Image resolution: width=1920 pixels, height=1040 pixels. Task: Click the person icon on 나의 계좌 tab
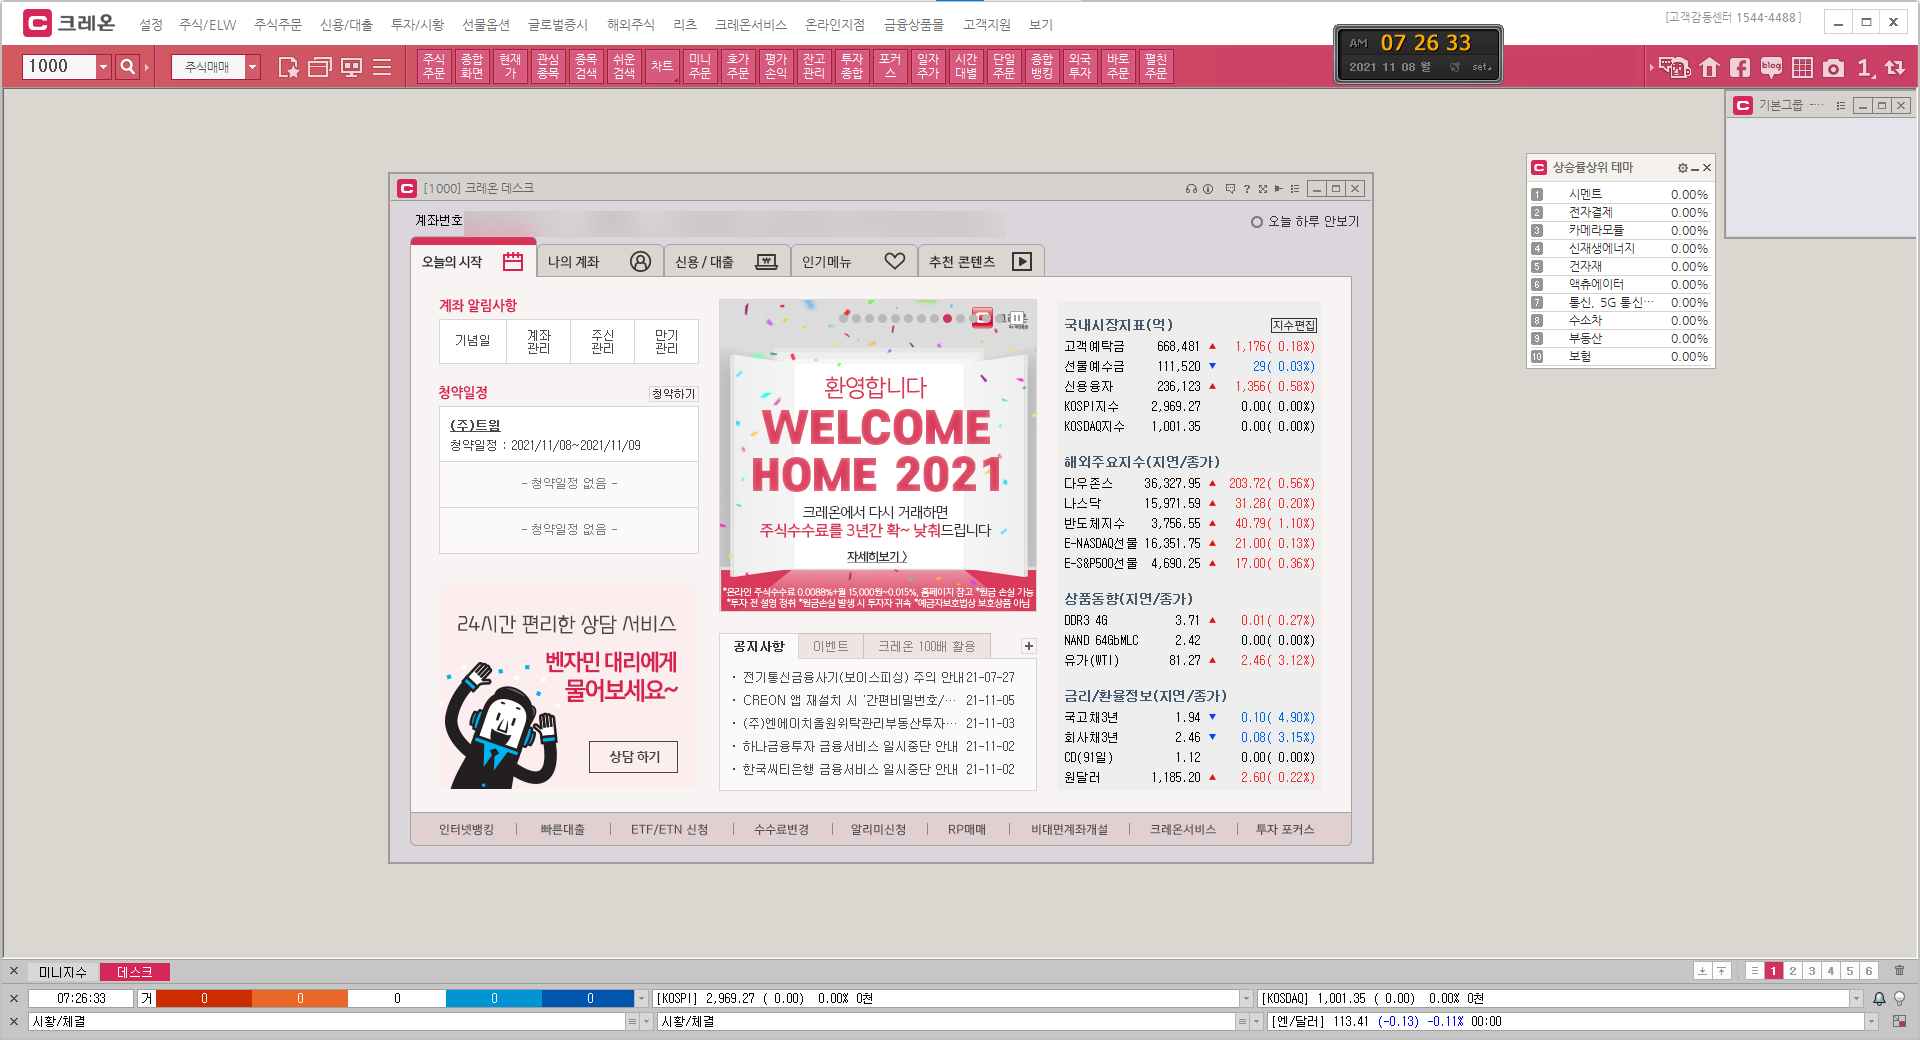[x=641, y=261]
